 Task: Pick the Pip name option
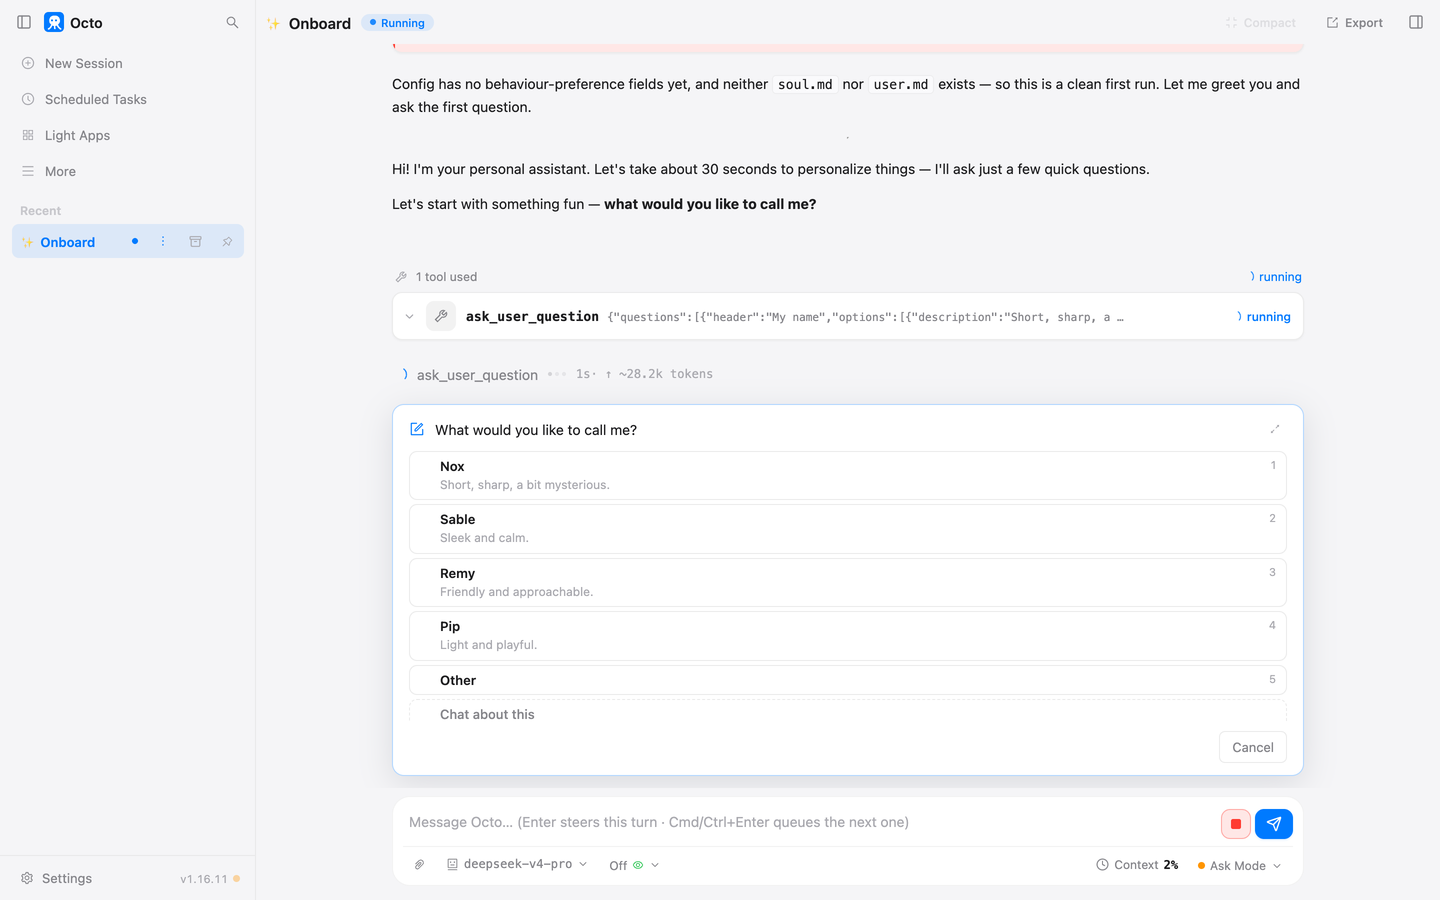(847, 635)
